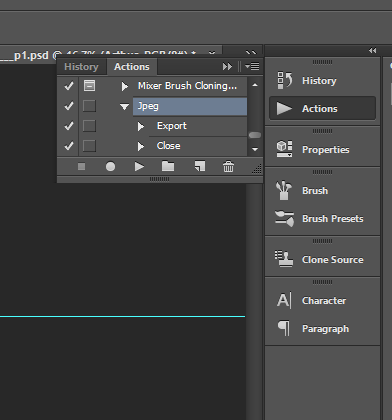The height and width of the screenshot is (420, 392).
Task: Play the selected Jpeg action
Action: tap(139, 166)
